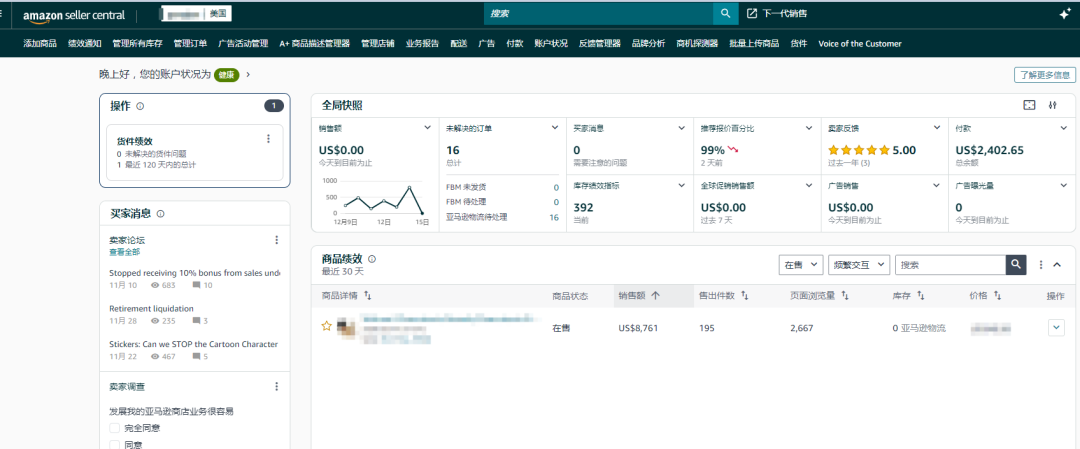Open the hamburger menu at far left

2,14
